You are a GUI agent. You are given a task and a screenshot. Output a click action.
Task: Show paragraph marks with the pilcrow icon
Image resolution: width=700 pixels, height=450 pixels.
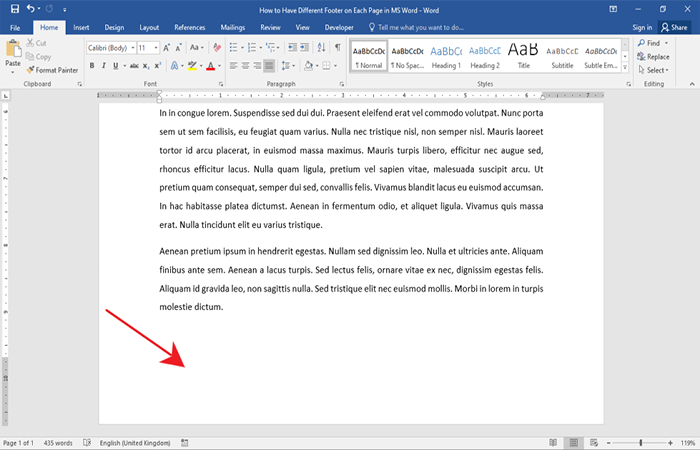337,47
